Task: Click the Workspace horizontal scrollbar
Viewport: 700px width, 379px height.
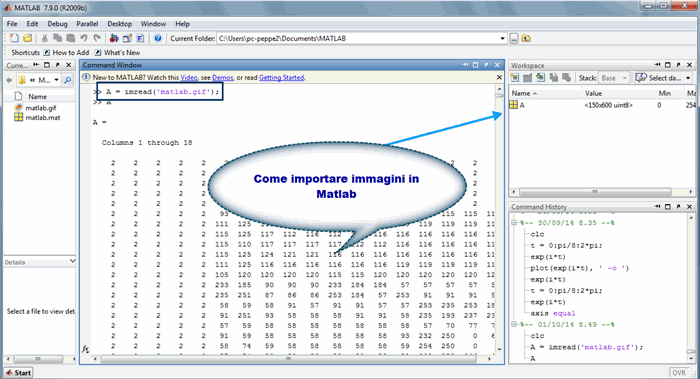Action: pyautogui.click(x=602, y=192)
